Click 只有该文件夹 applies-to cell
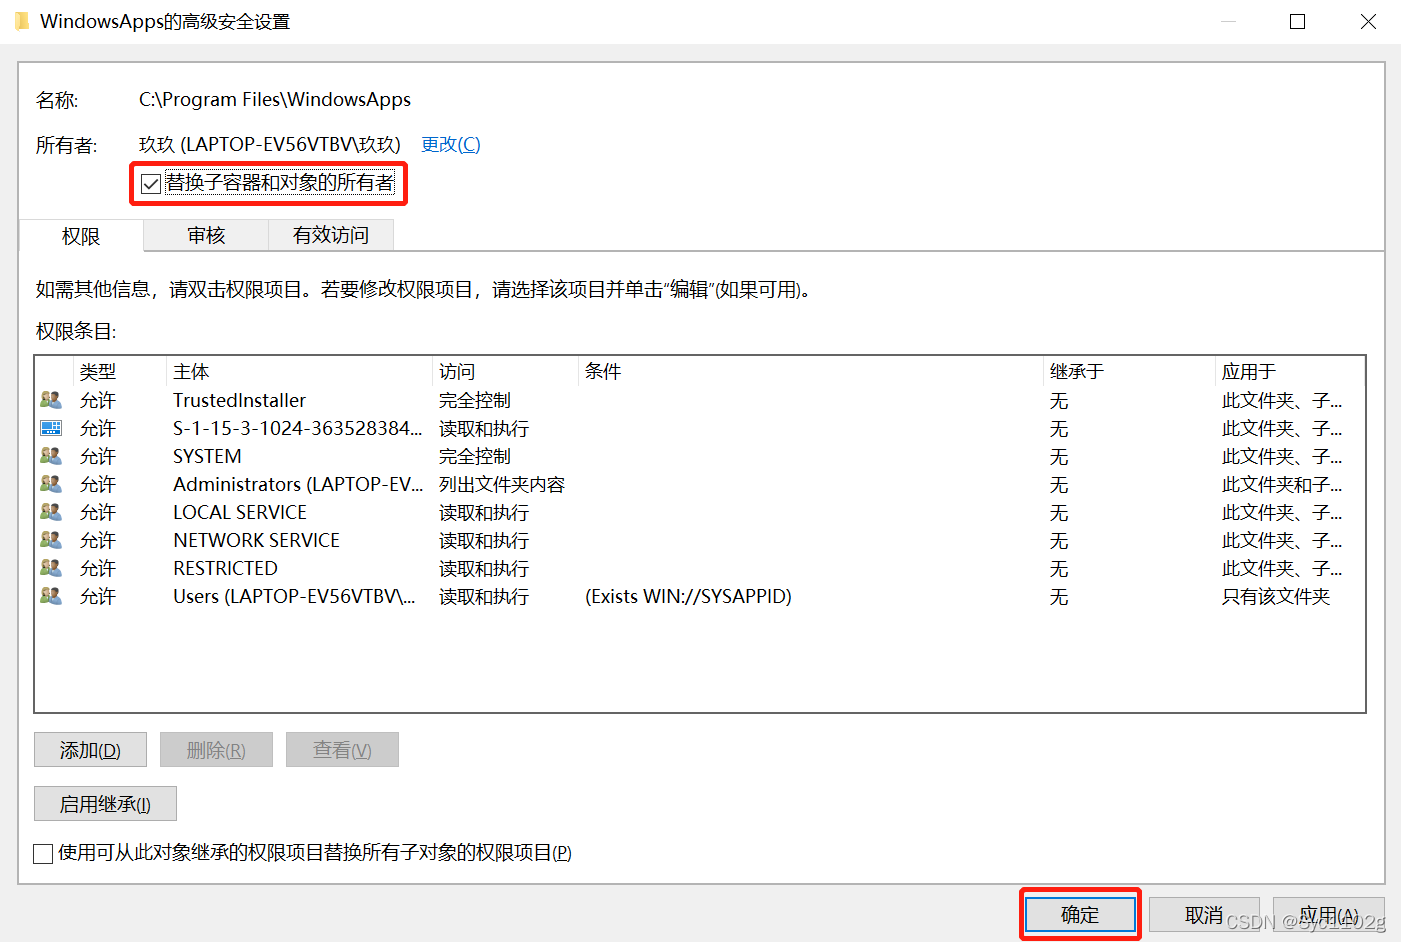Image resolution: width=1401 pixels, height=942 pixels. [1276, 596]
